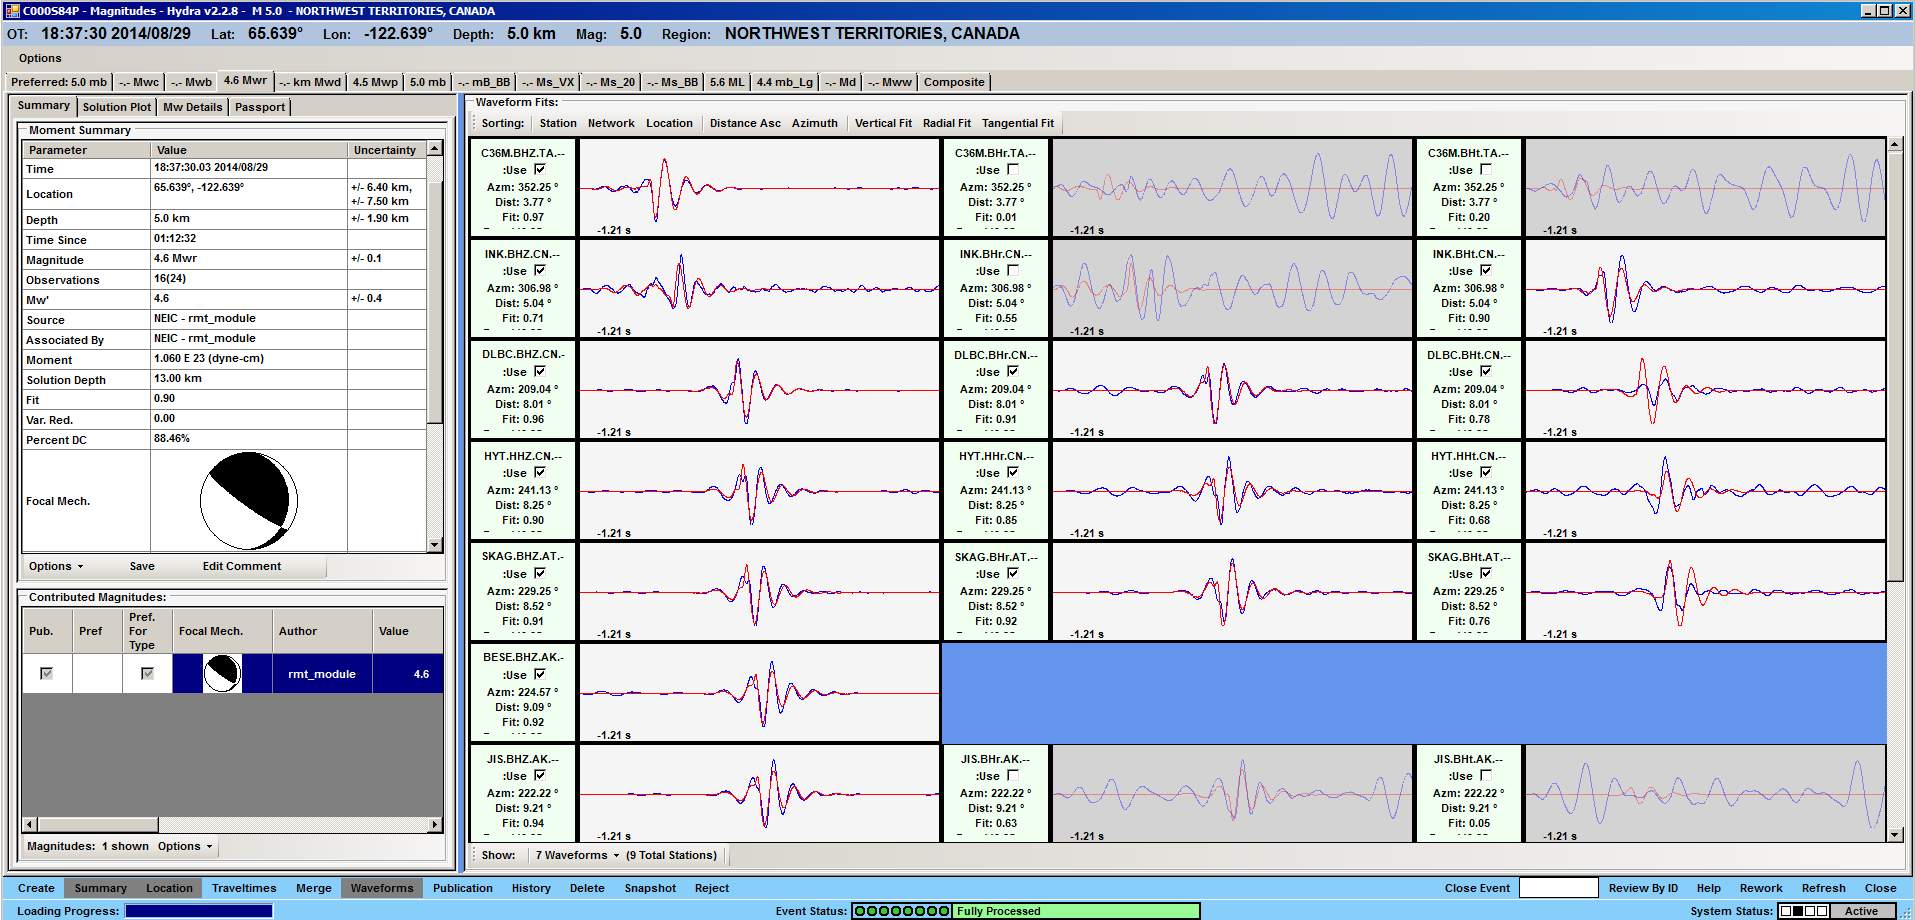Image resolution: width=1915 pixels, height=920 pixels.
Task: Click the Rework button
Action: click(x=1761, y=888)
